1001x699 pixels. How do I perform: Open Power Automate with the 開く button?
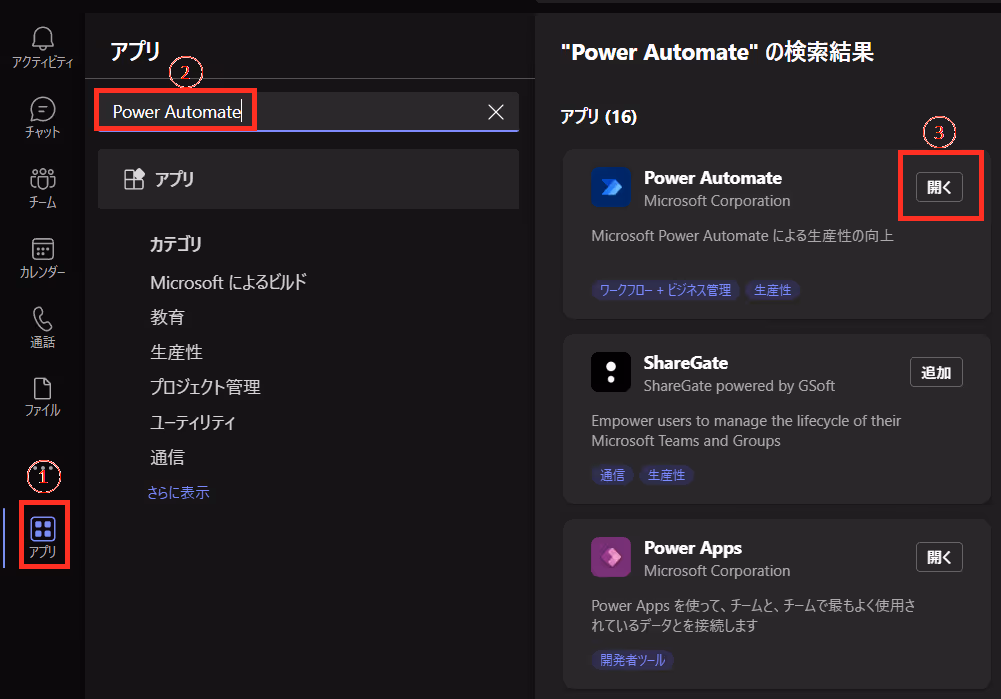coord(939,187)
